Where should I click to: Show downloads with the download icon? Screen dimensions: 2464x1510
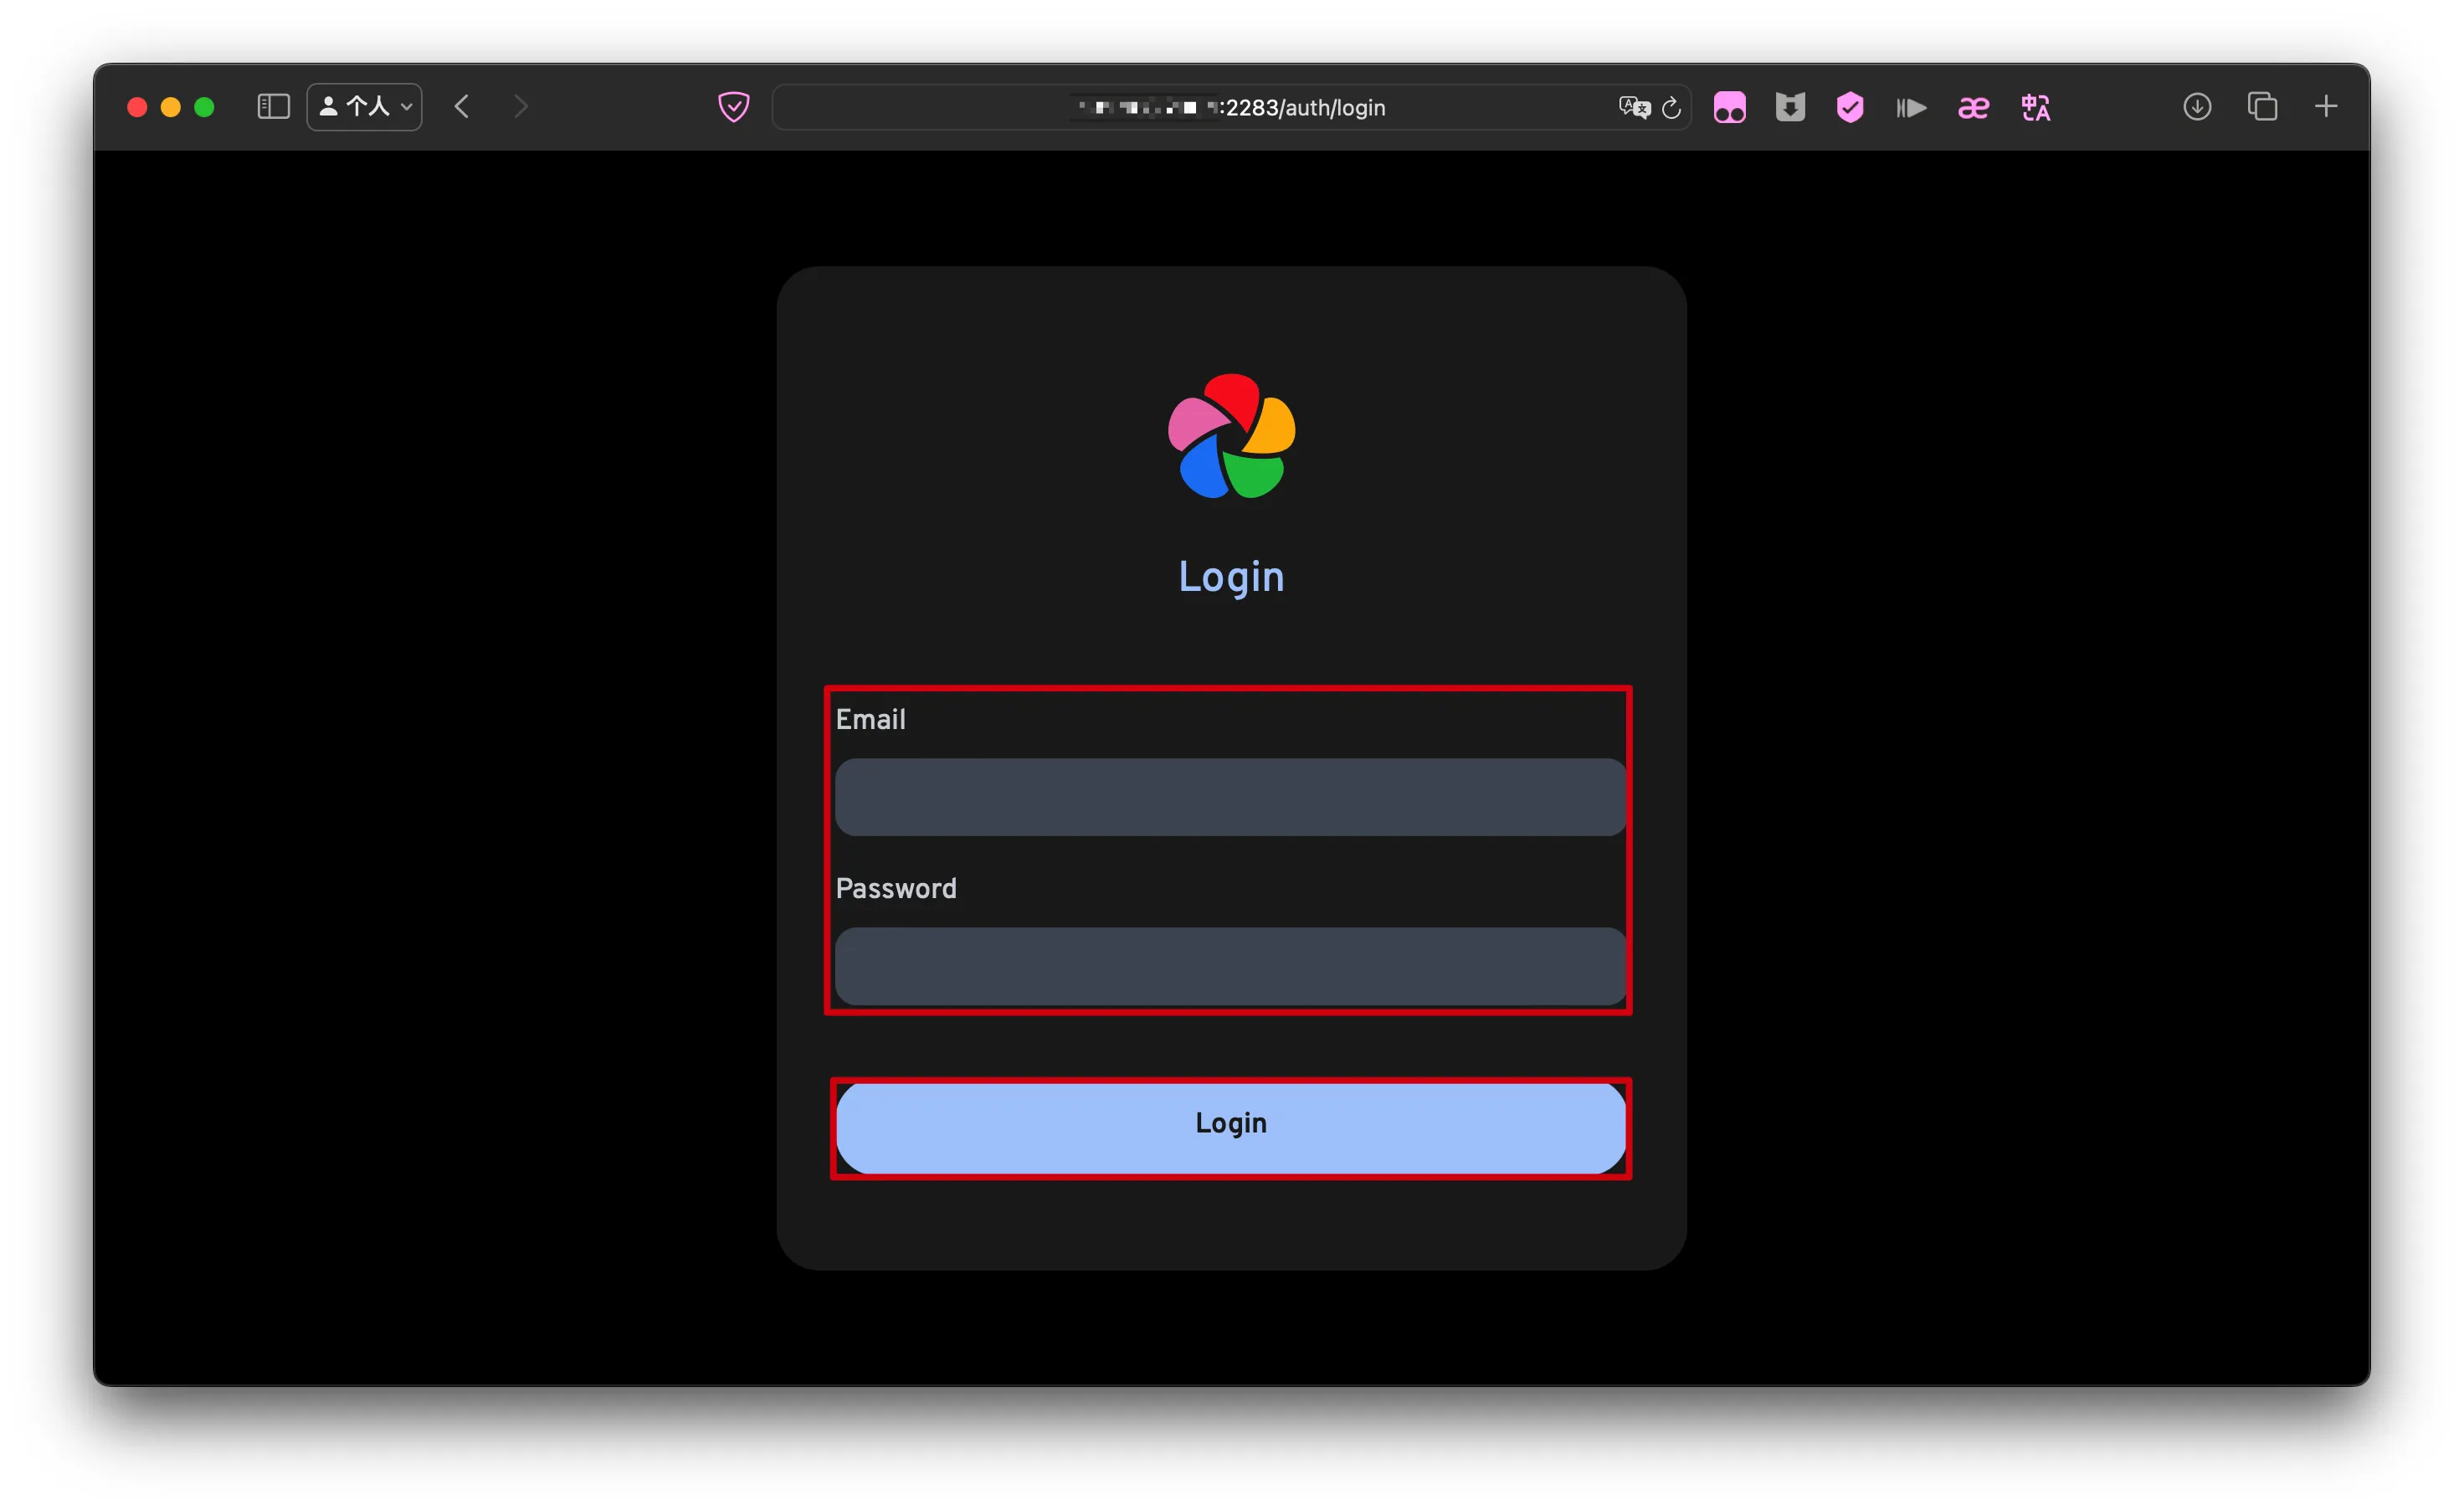tap(2197, 107)
